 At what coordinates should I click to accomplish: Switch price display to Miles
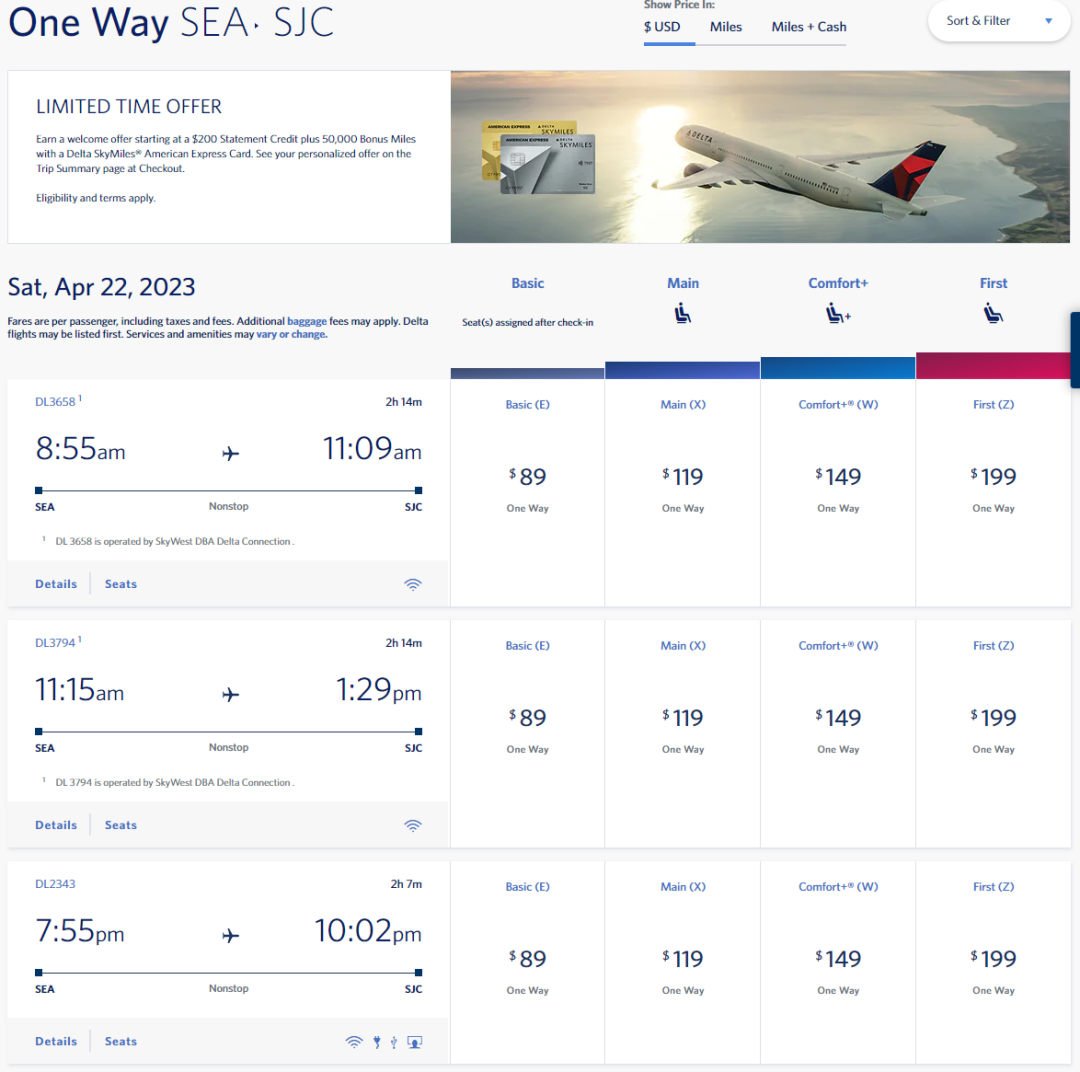[725, 27]
